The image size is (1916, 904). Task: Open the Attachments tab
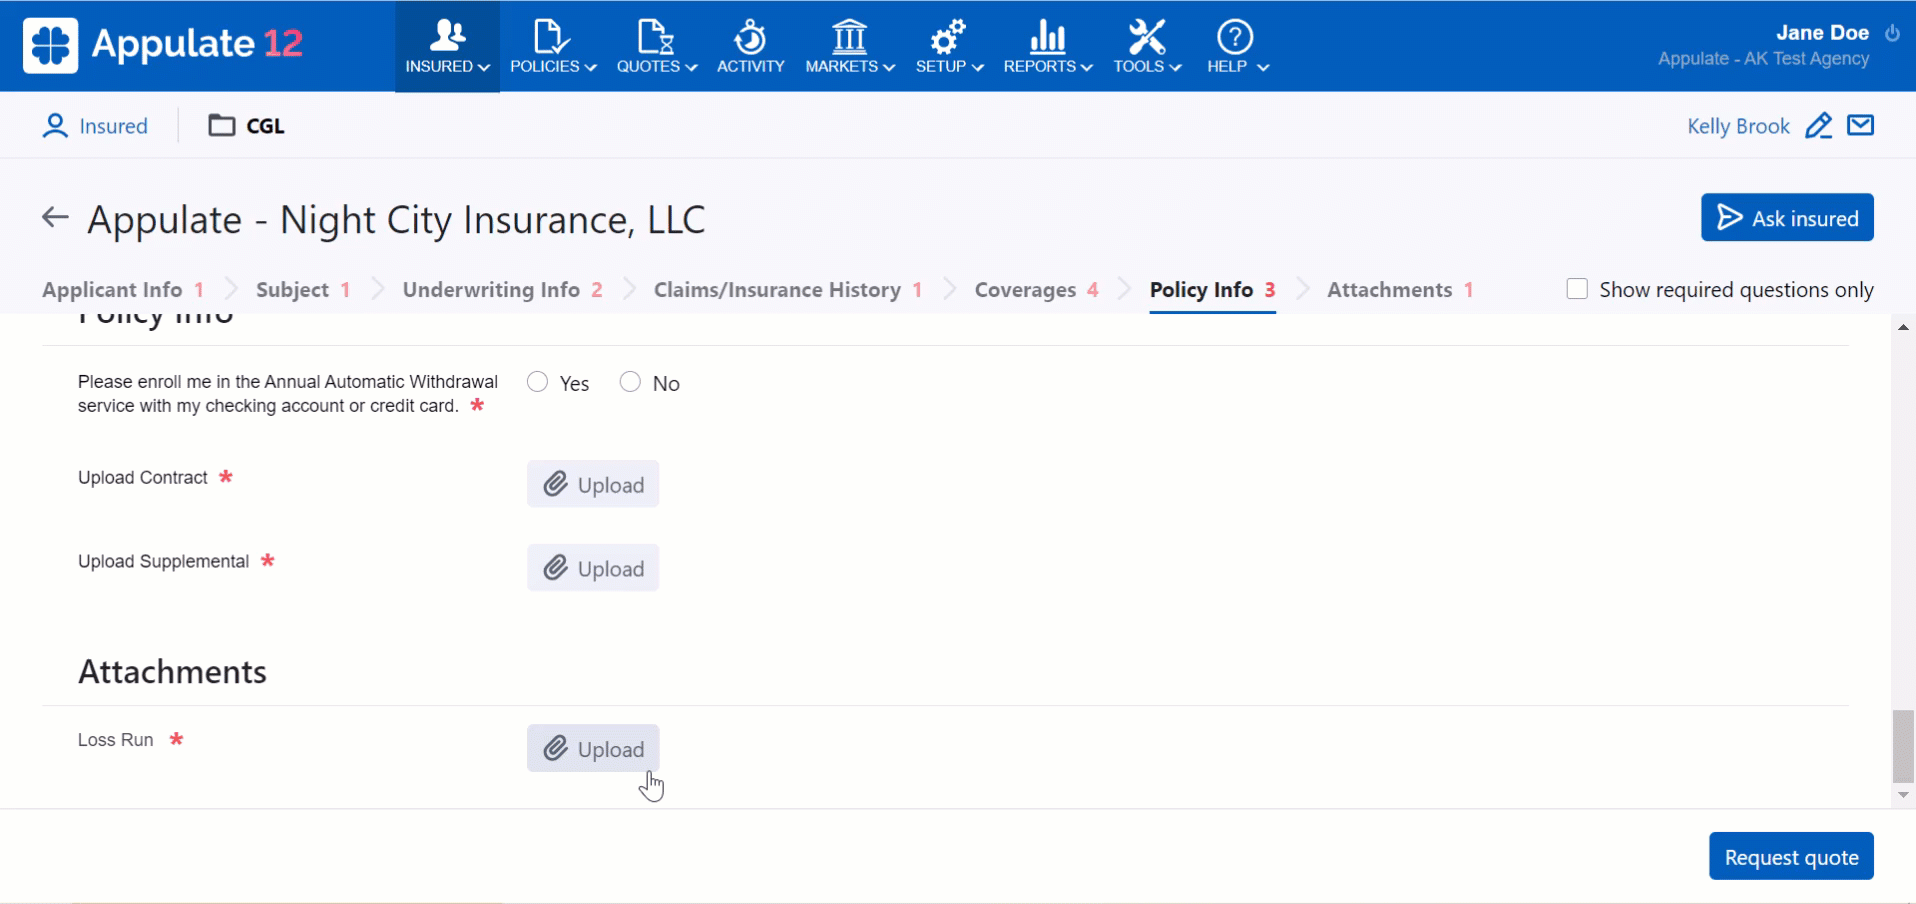point(1400,290)
